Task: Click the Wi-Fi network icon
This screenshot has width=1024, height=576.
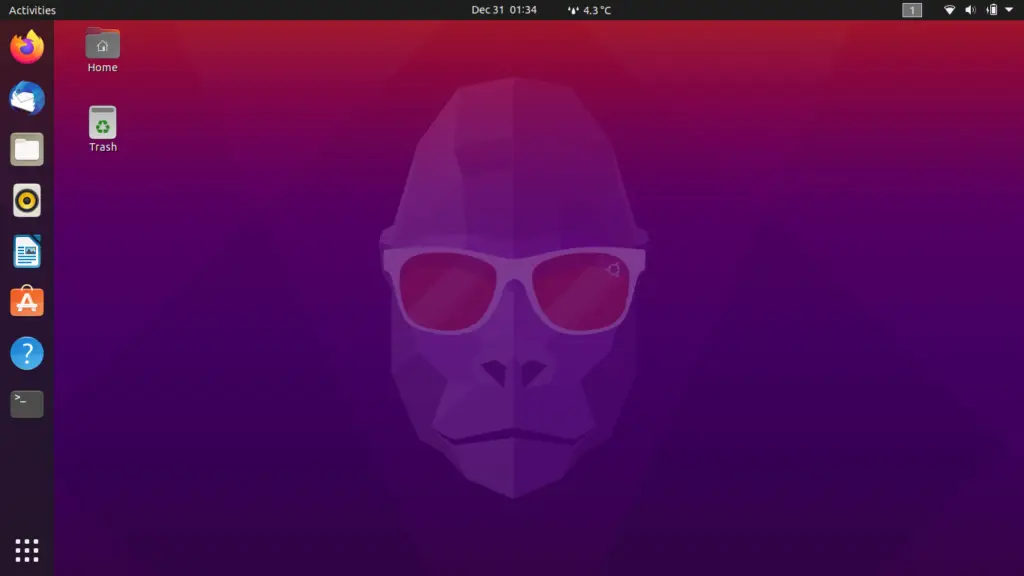Action: pyautogui.click(x=950, y=10)
